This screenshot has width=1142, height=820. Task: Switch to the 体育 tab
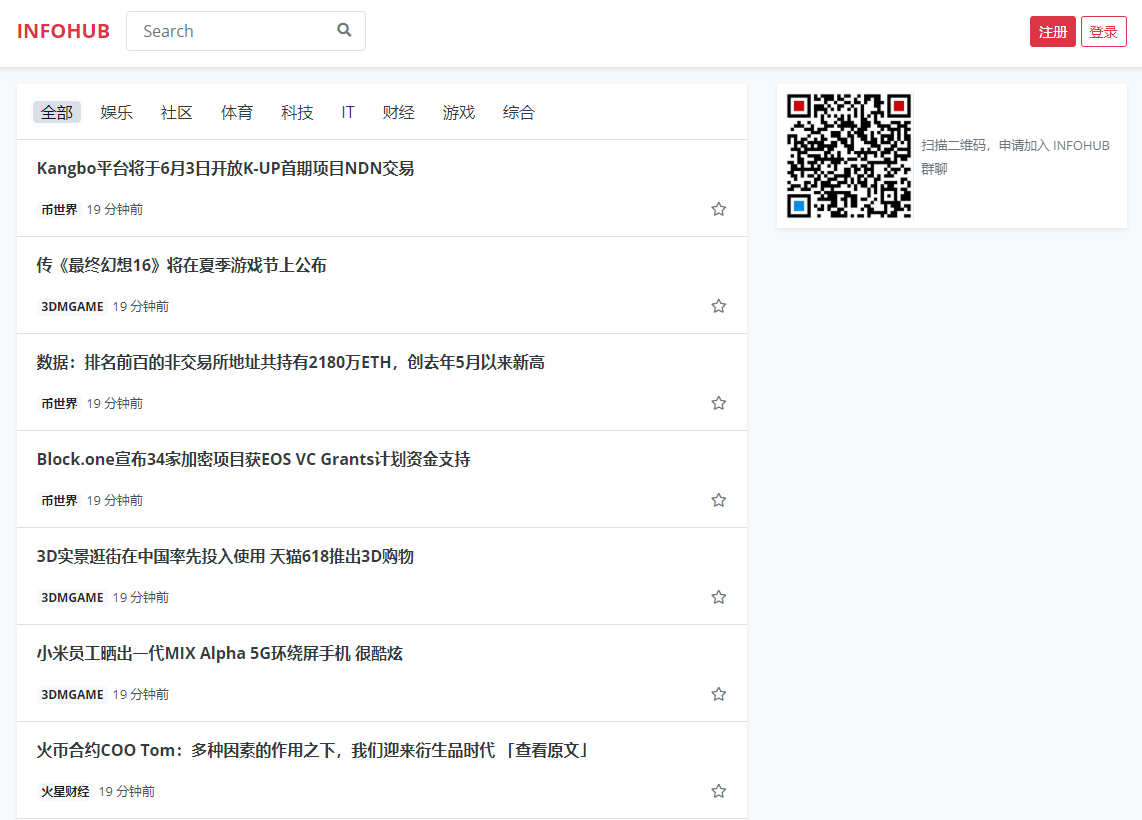(237, 112)
